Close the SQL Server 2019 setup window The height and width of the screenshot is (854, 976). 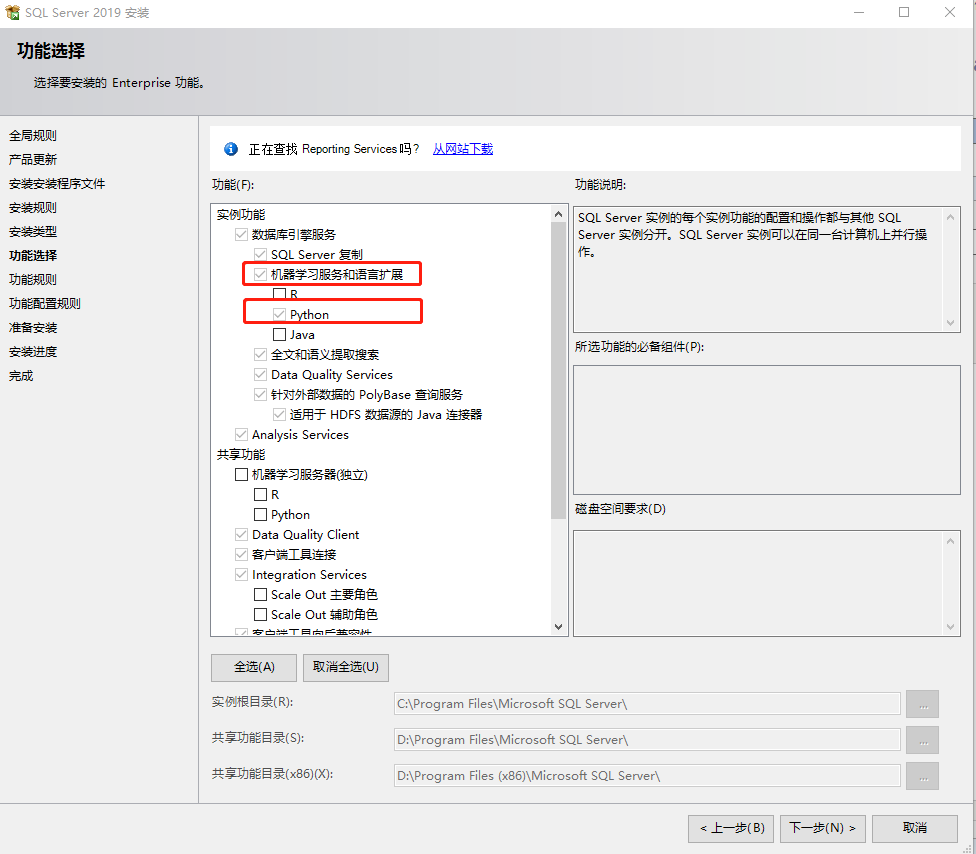(950, 12)
